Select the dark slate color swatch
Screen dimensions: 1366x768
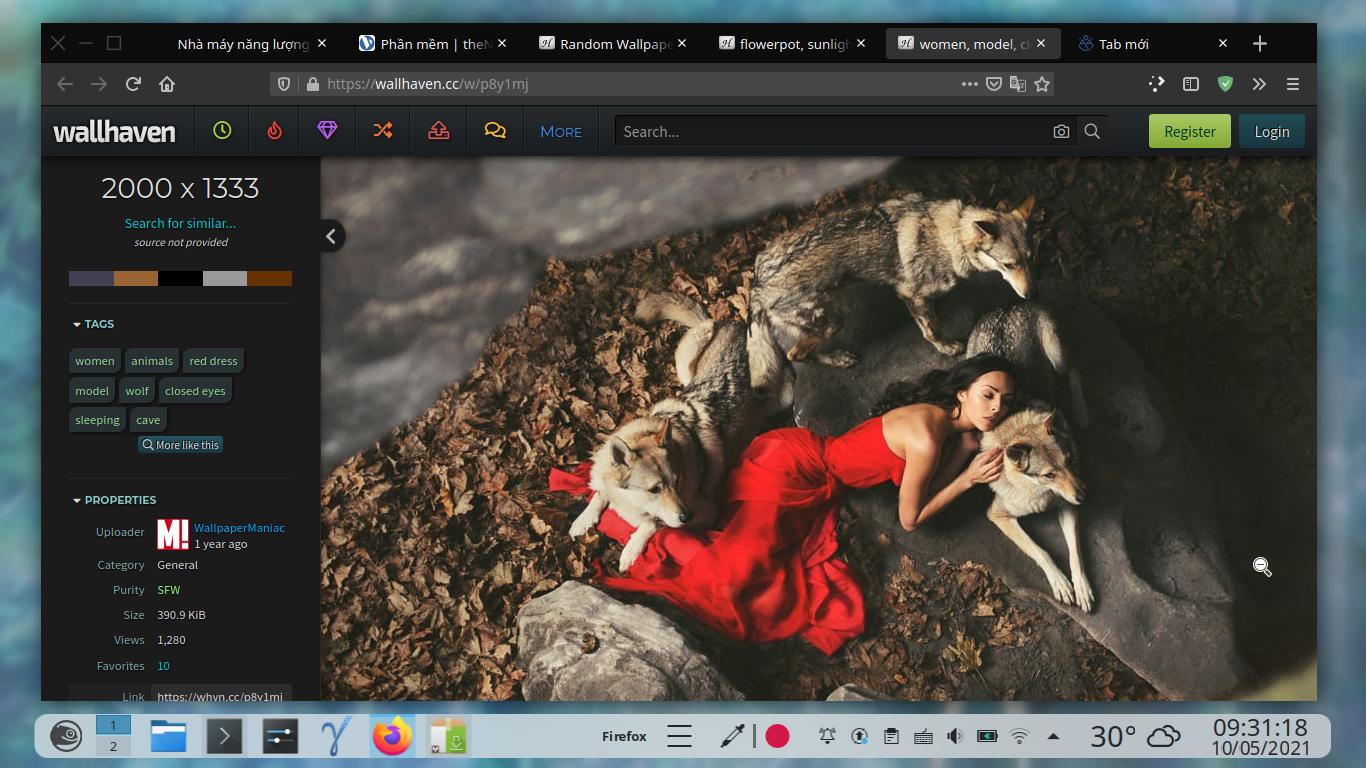[x=91, y=279]
